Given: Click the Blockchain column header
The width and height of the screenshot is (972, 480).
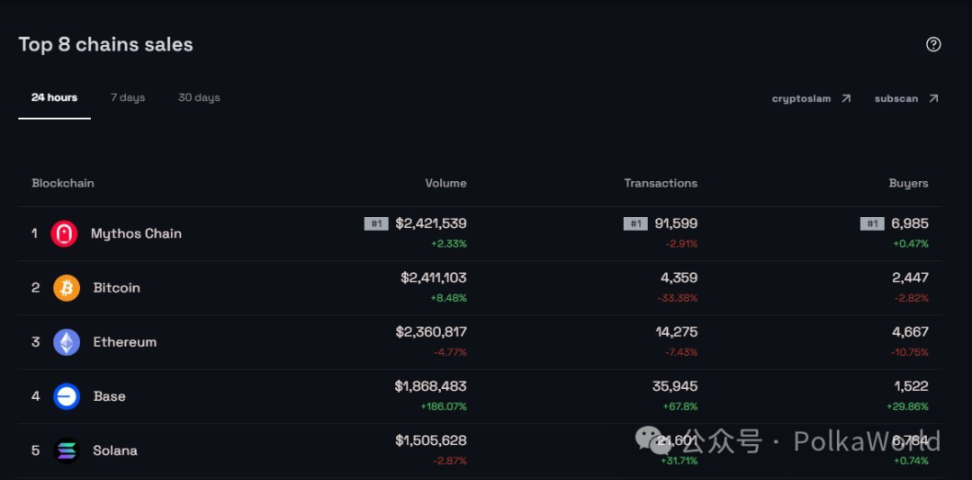Looking at the screenshot, I should tap(63, 183).
